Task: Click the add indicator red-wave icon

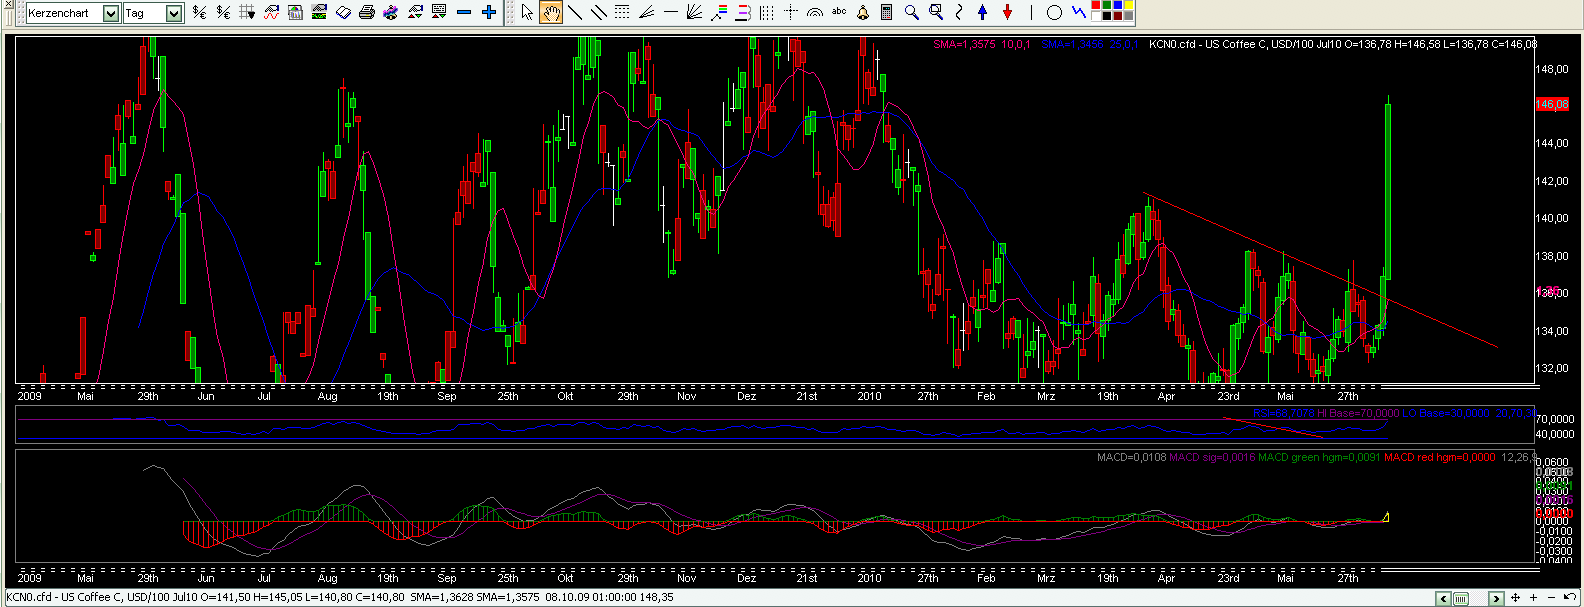Action: (271, 12)
